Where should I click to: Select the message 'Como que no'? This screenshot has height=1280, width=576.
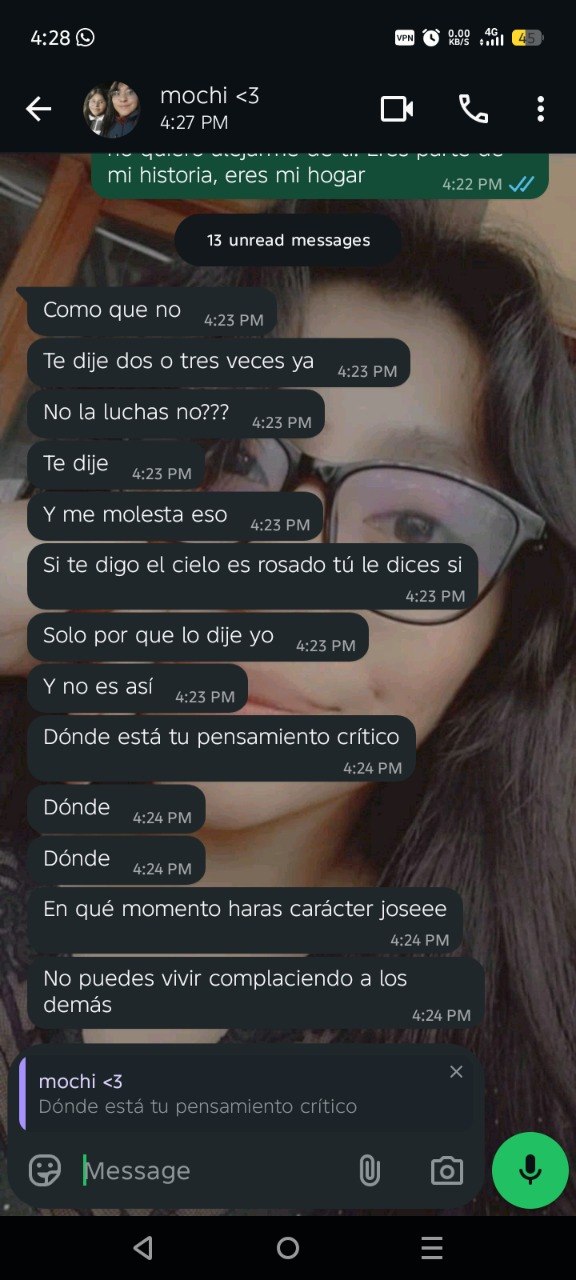click(151, 312)
